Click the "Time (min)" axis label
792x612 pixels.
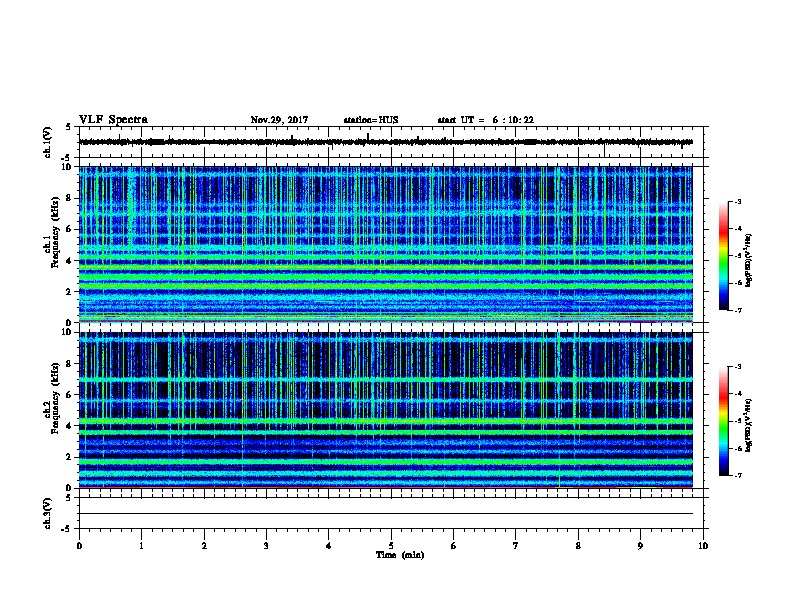pyautogui.click(x=400, y=555)
